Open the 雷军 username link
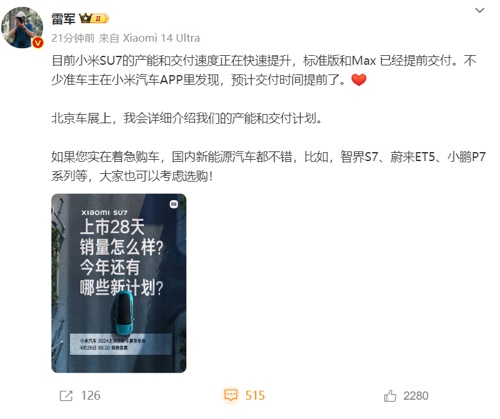The width and height of the screenshot is (500, 419). coord(63,19)
